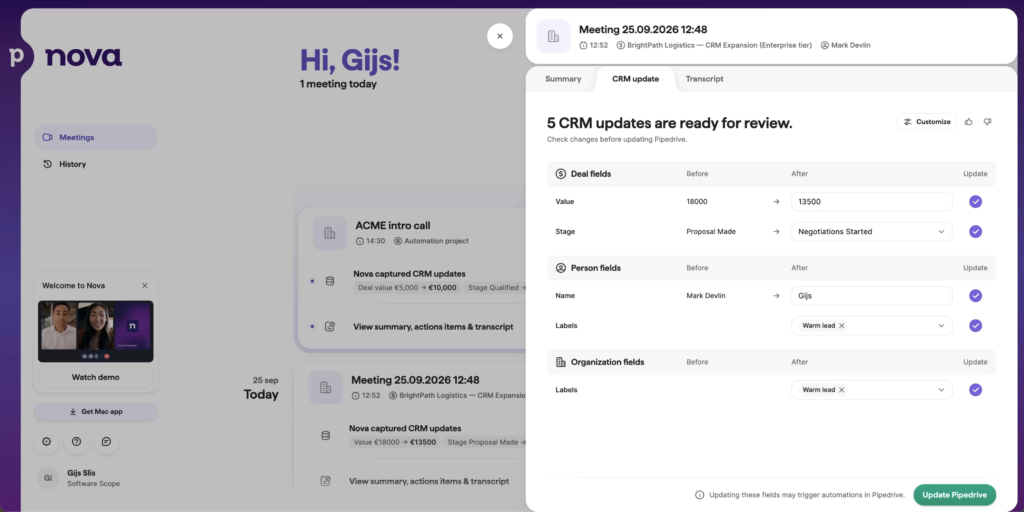Image resolution: width=1024 pixels, height=512 pixels.
Task: Click the Customize button
Action: pos(927,121)
